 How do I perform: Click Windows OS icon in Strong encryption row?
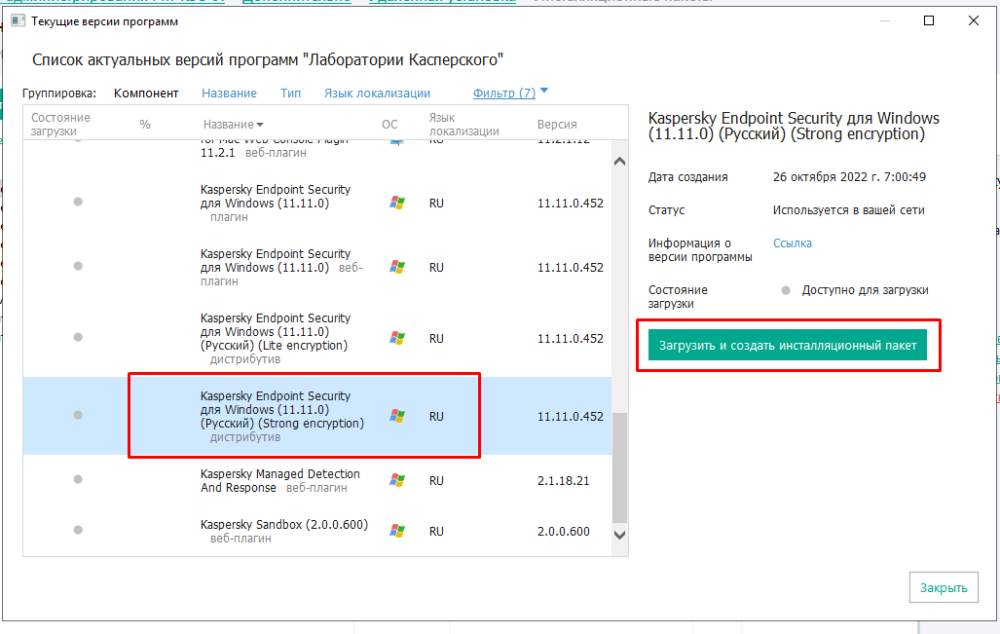[397, 416]
